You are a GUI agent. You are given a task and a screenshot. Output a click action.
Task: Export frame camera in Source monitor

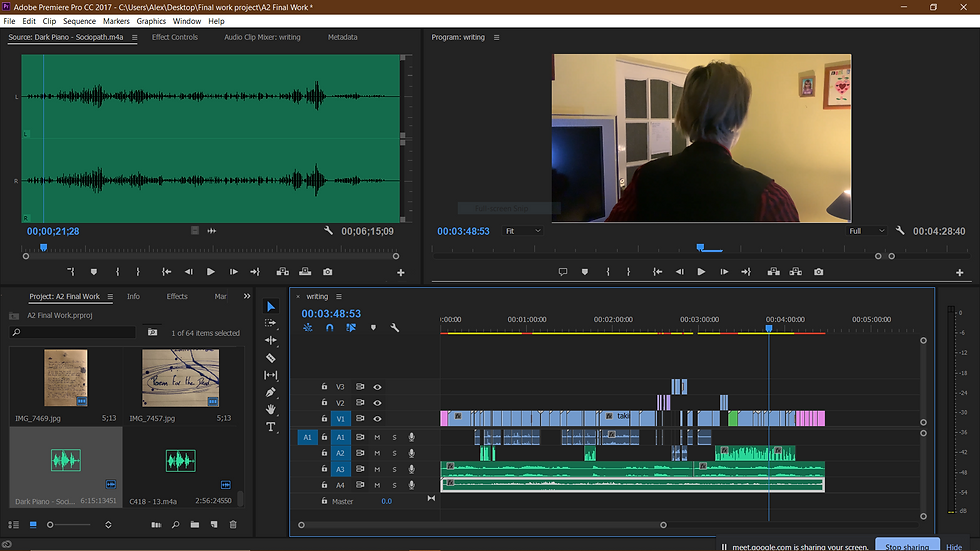328,272
